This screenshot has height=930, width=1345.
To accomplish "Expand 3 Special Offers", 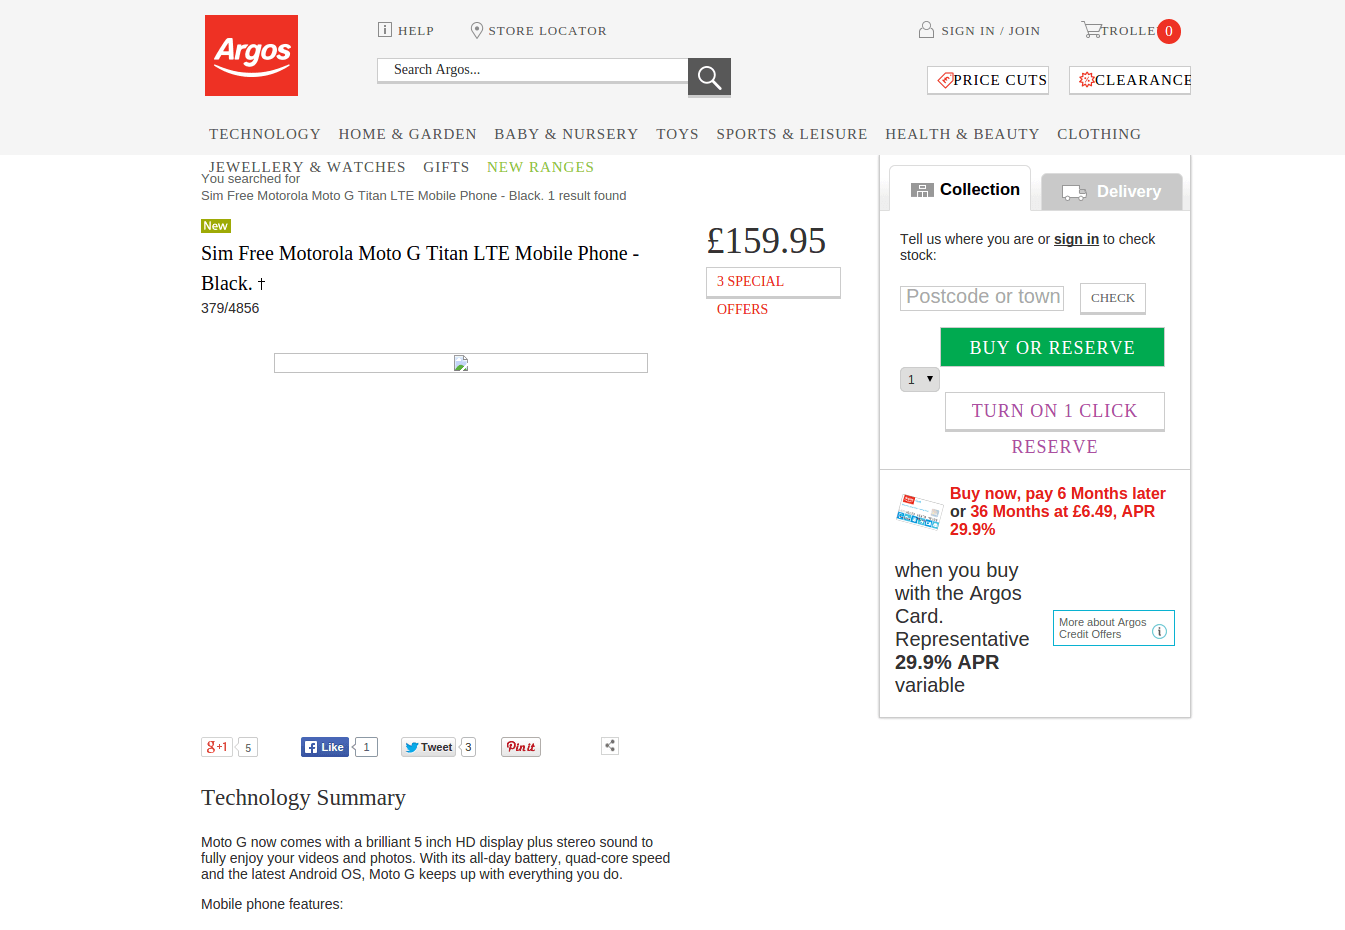I will tap(773, 282).
